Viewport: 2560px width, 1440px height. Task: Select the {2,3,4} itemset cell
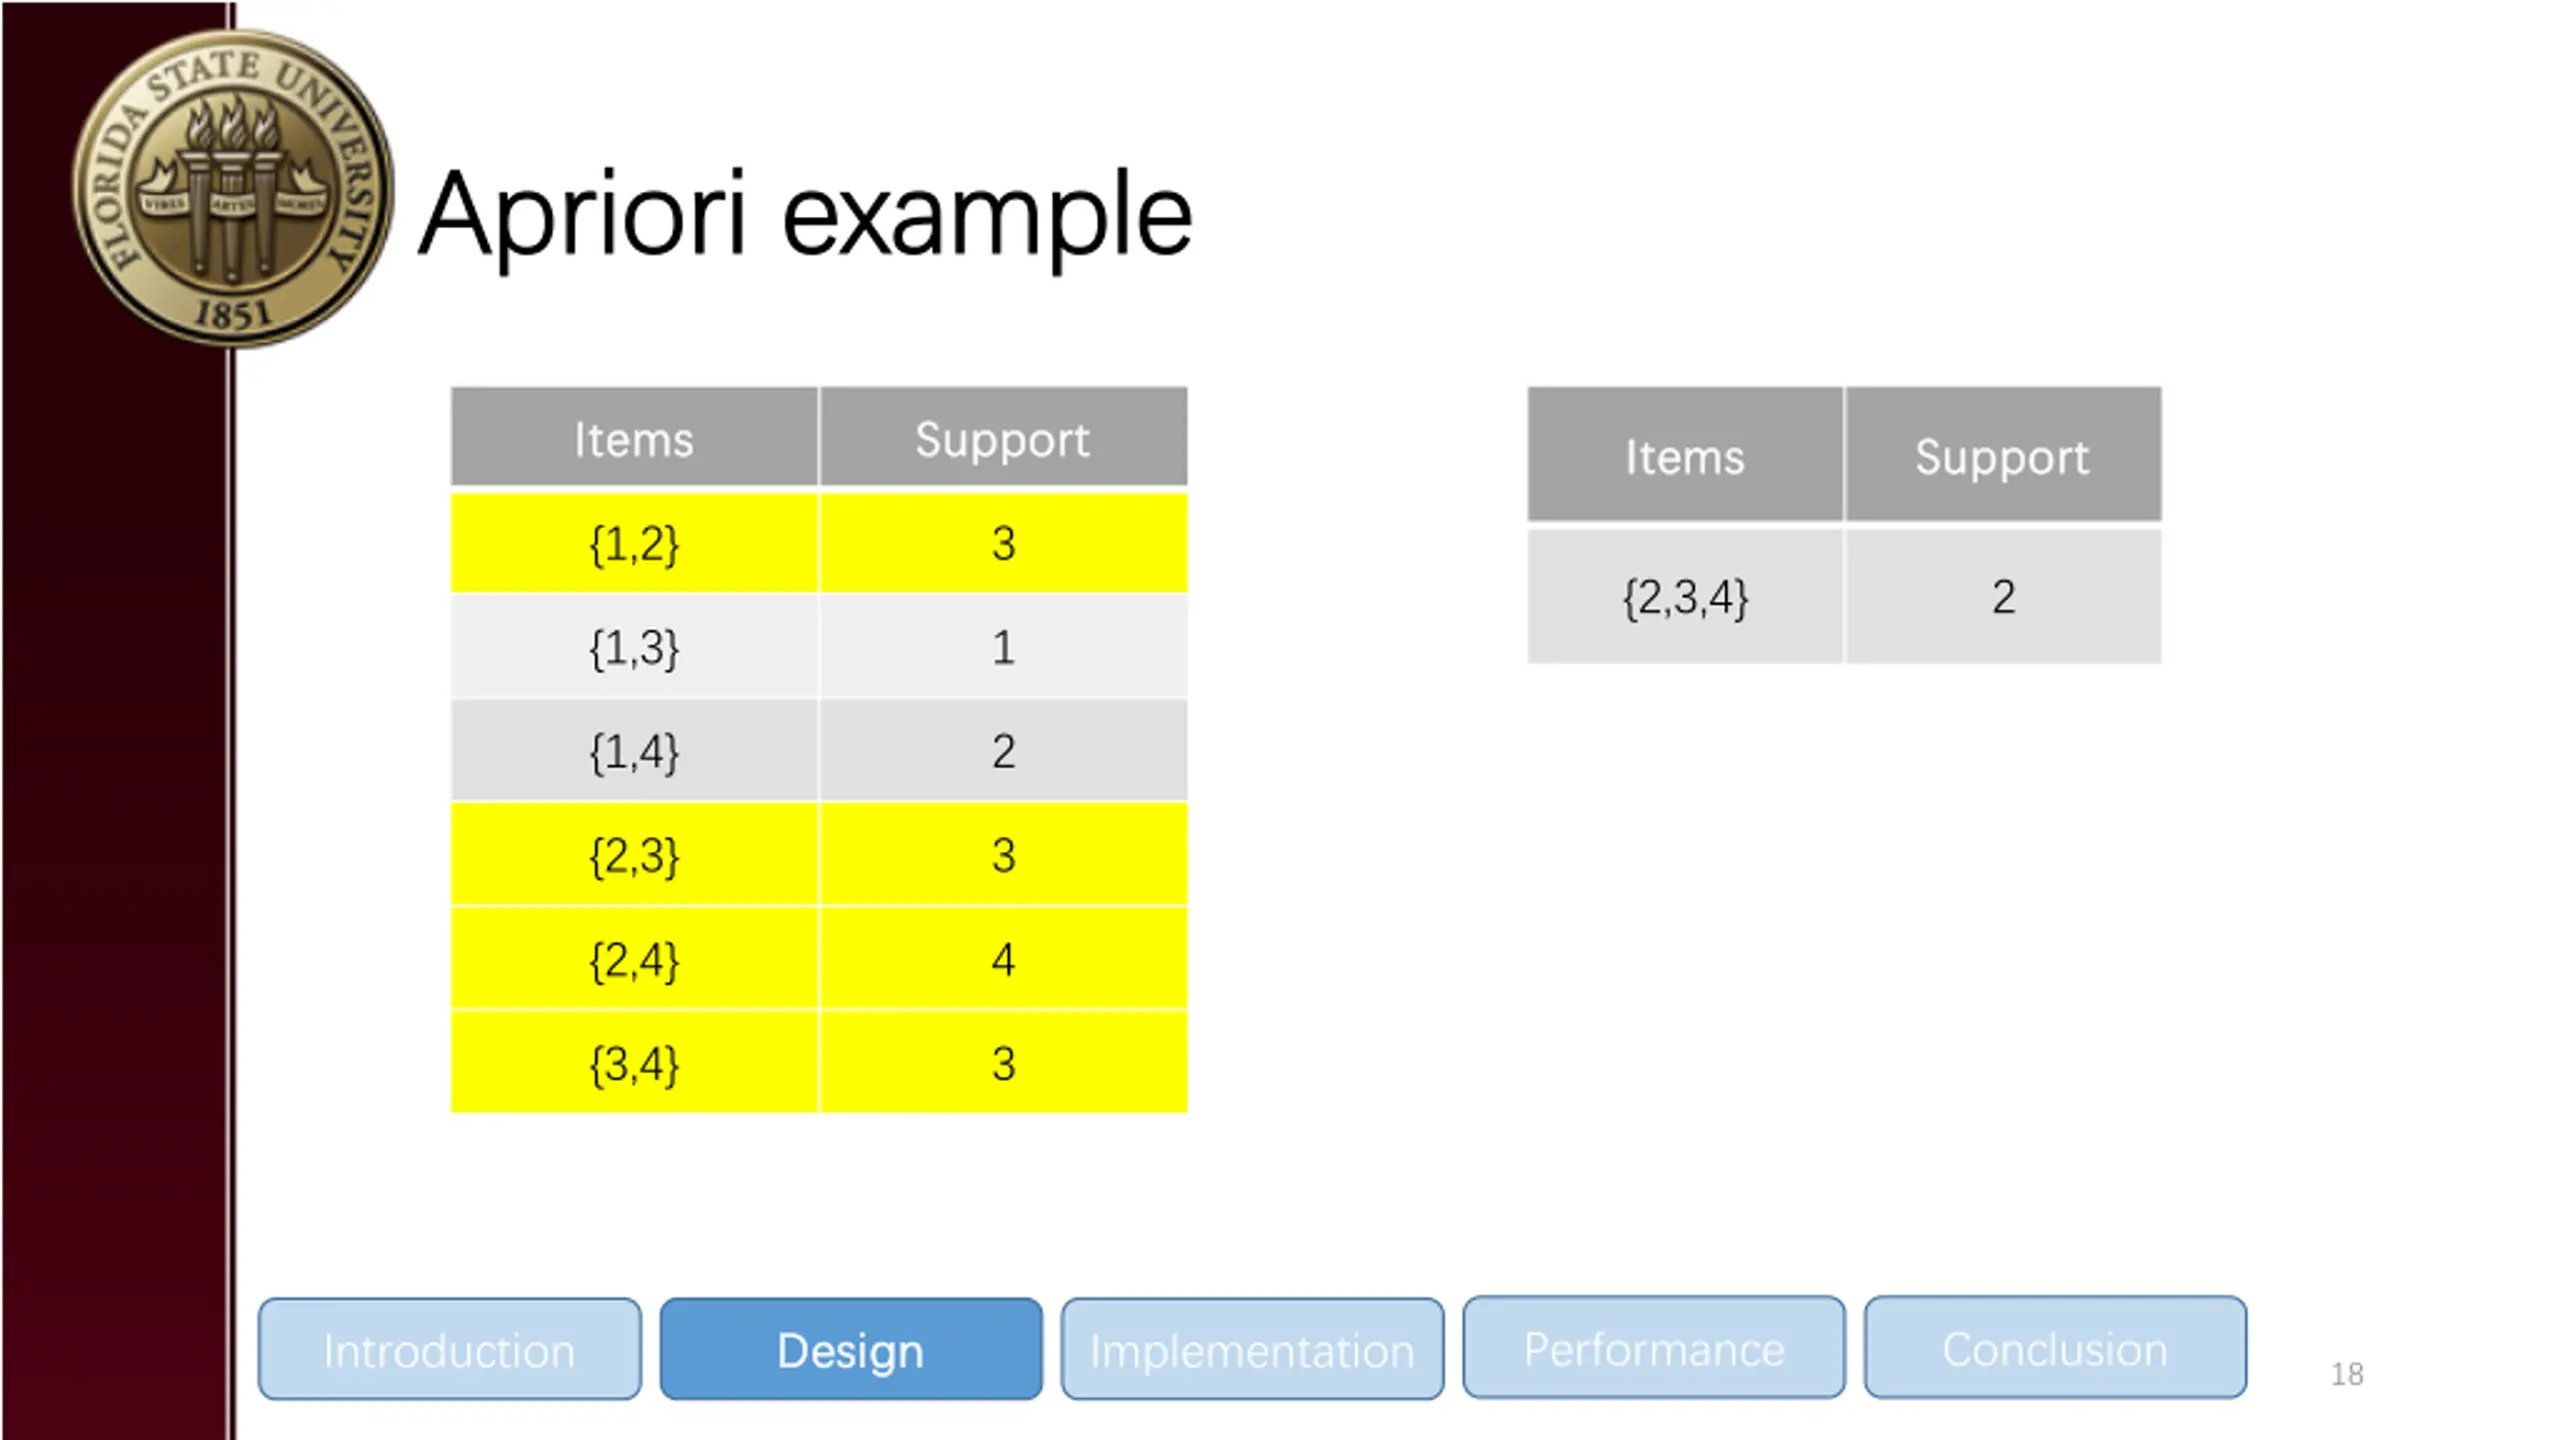(1685, 597)
